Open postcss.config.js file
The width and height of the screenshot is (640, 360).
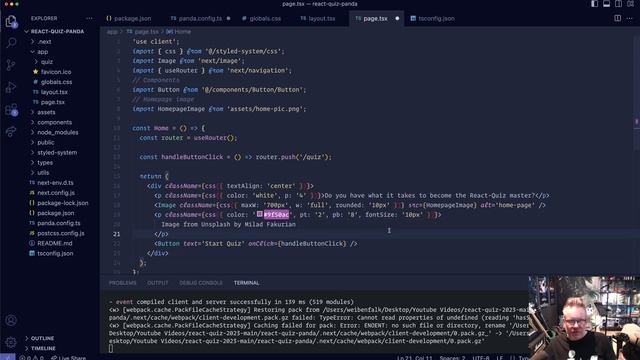(60, 233)
